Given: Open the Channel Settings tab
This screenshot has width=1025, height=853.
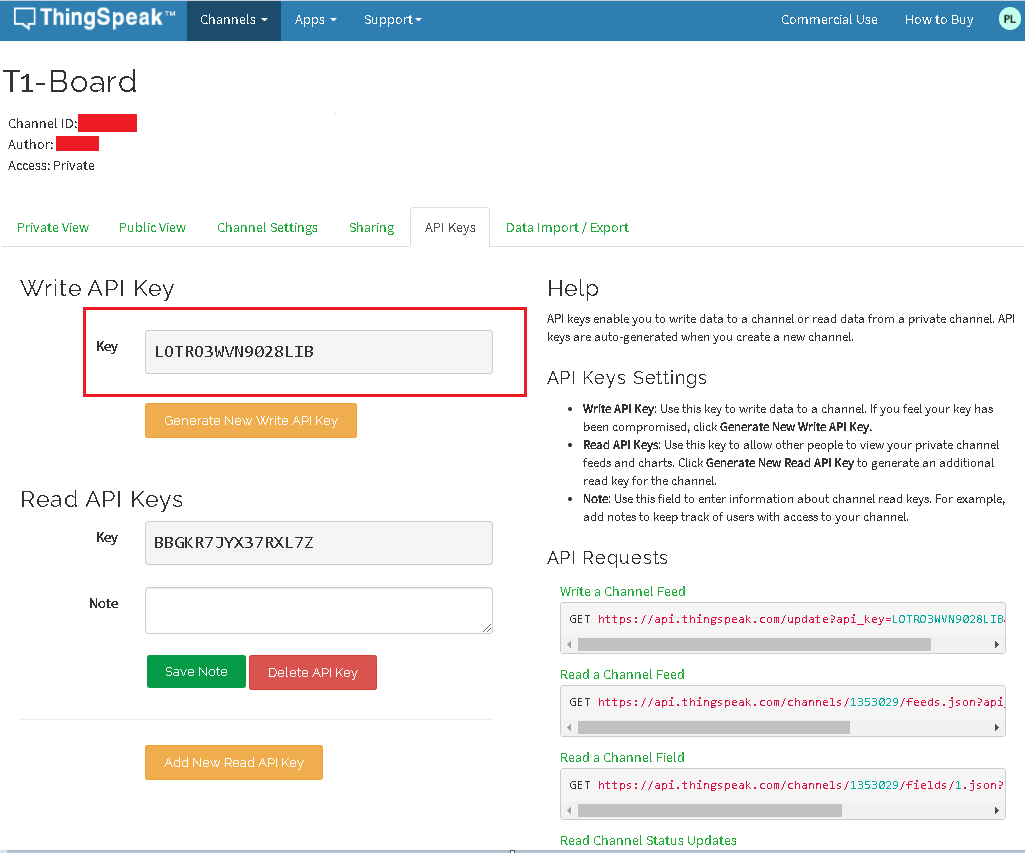Looking at the screenshot, I should pyautogui.click(x=267, y=227).
